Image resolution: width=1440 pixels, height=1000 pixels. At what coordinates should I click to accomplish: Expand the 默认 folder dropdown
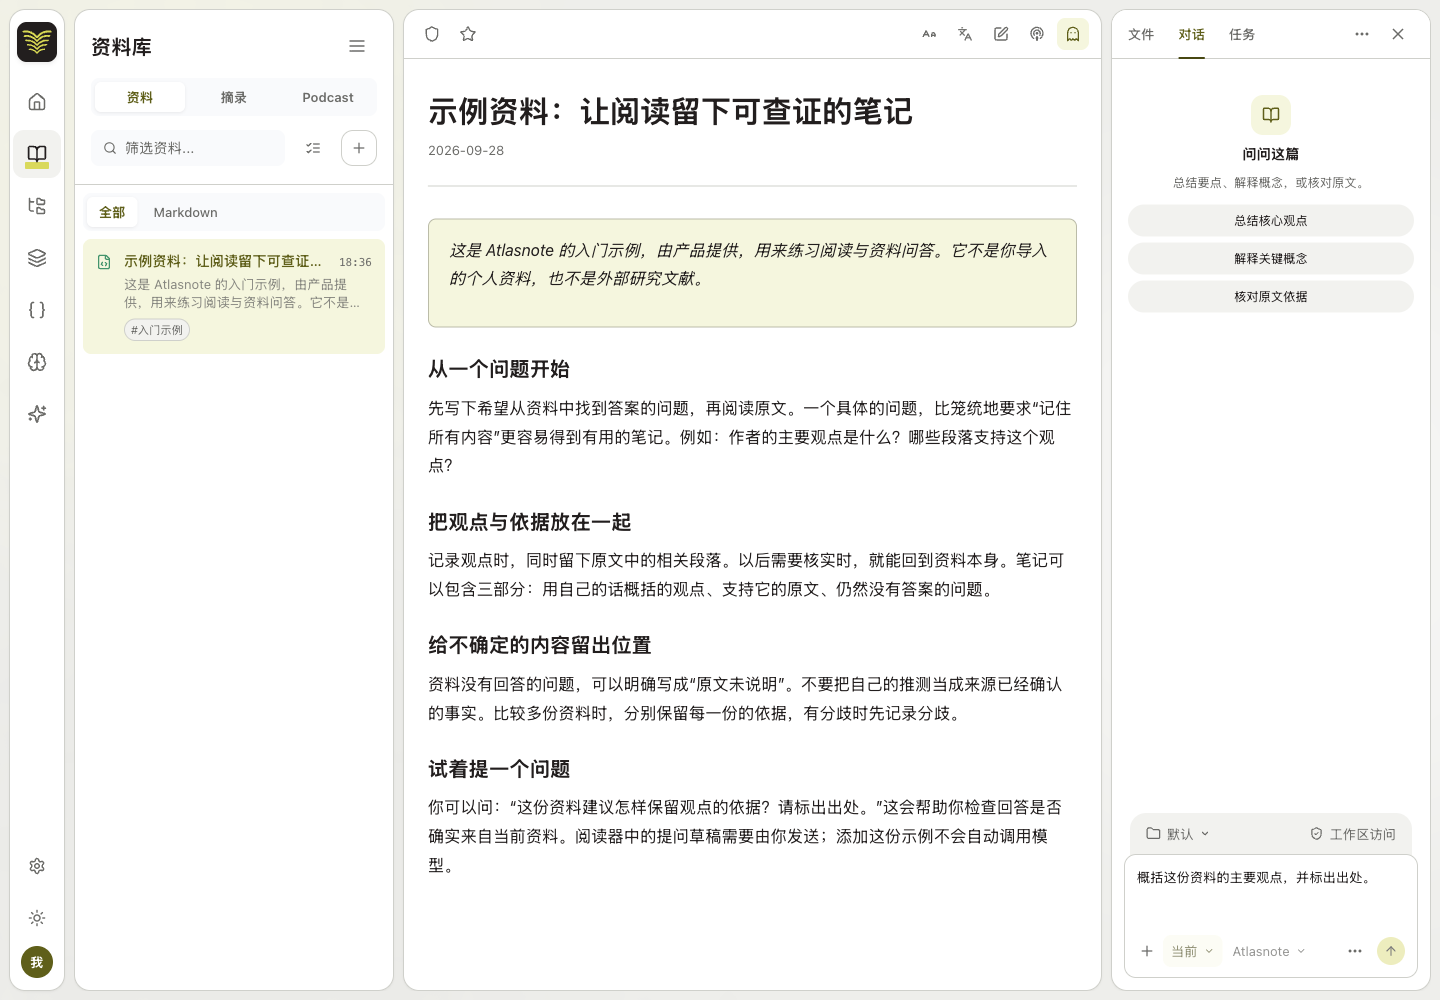(1178, 834)
